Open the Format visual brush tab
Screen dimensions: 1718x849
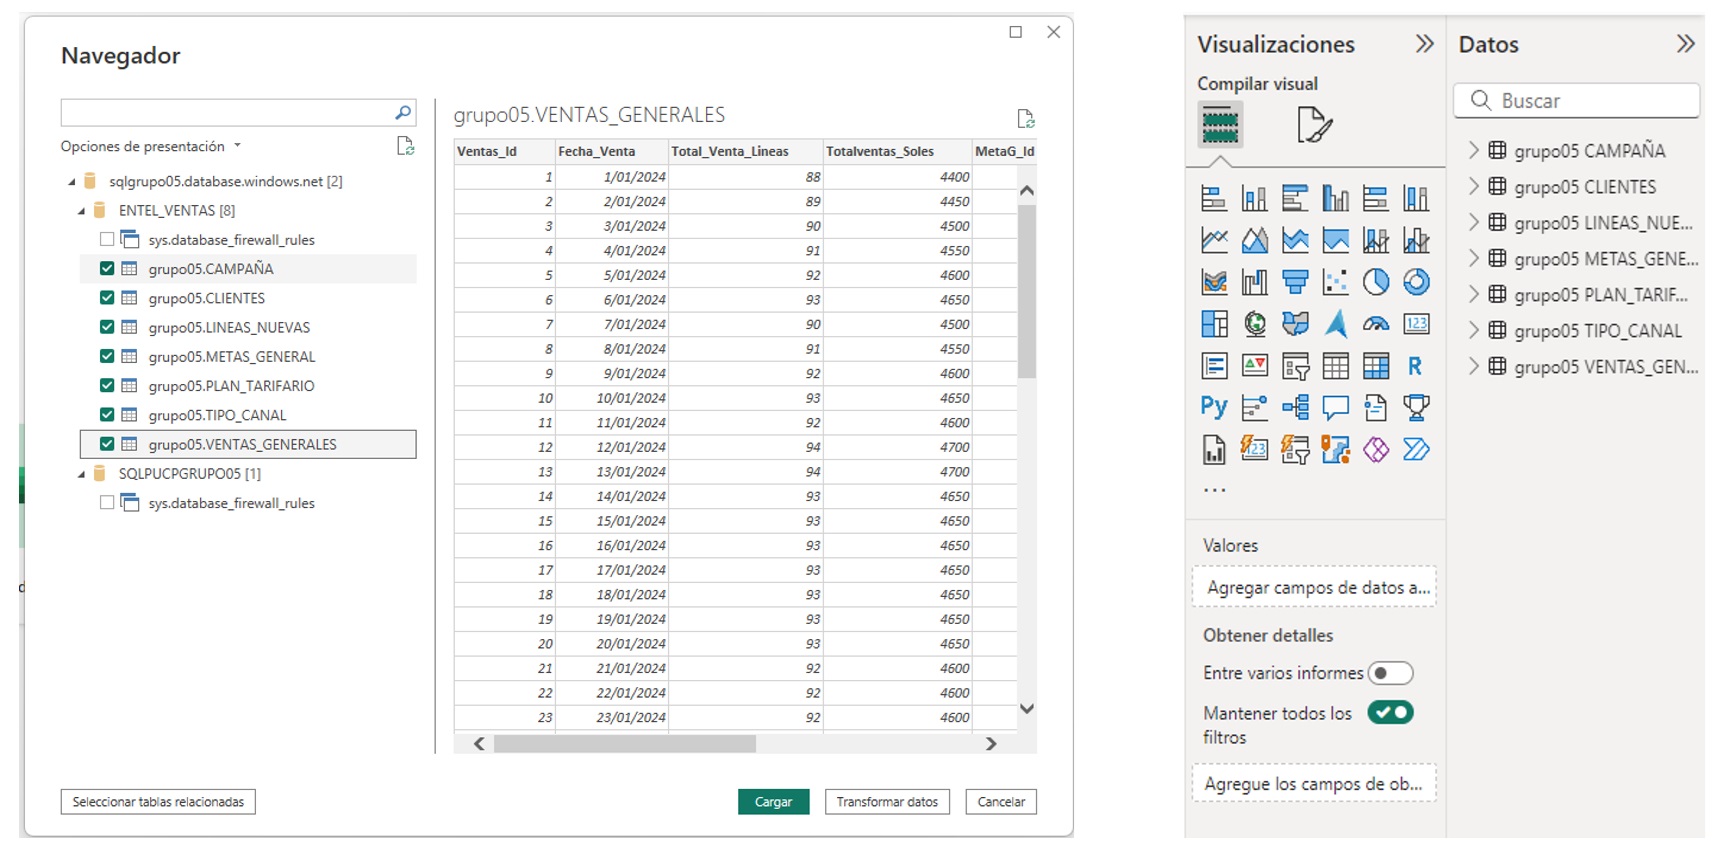[x=1314, y=125]
